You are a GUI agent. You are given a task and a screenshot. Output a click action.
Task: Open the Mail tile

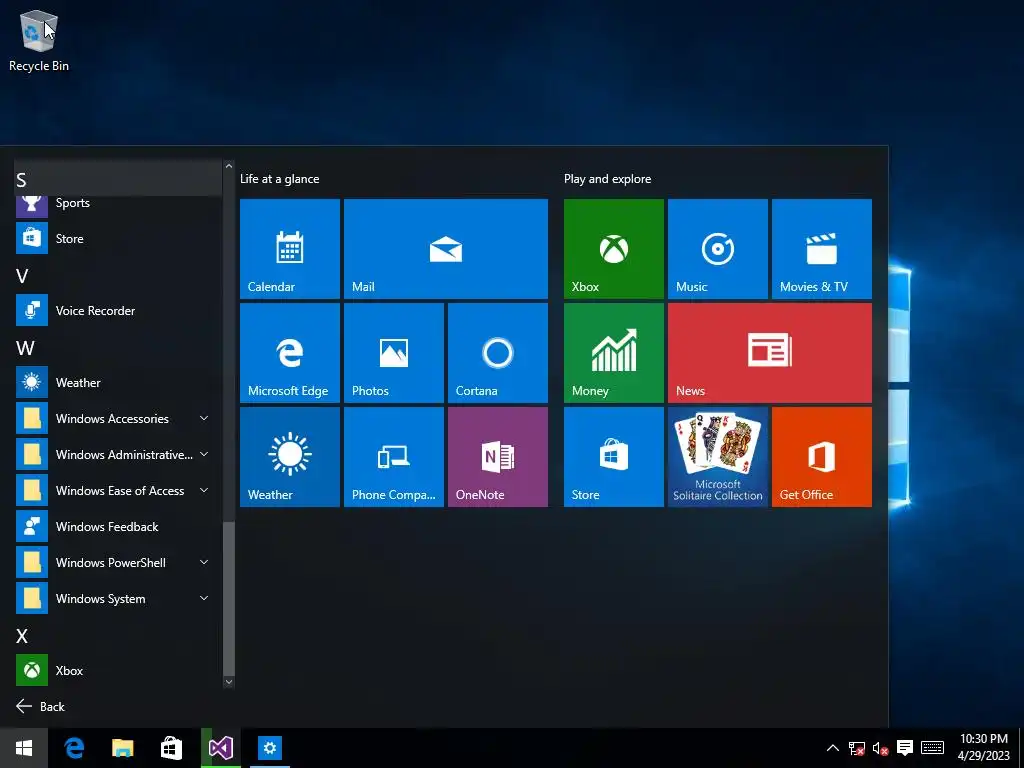click(446, 249)
